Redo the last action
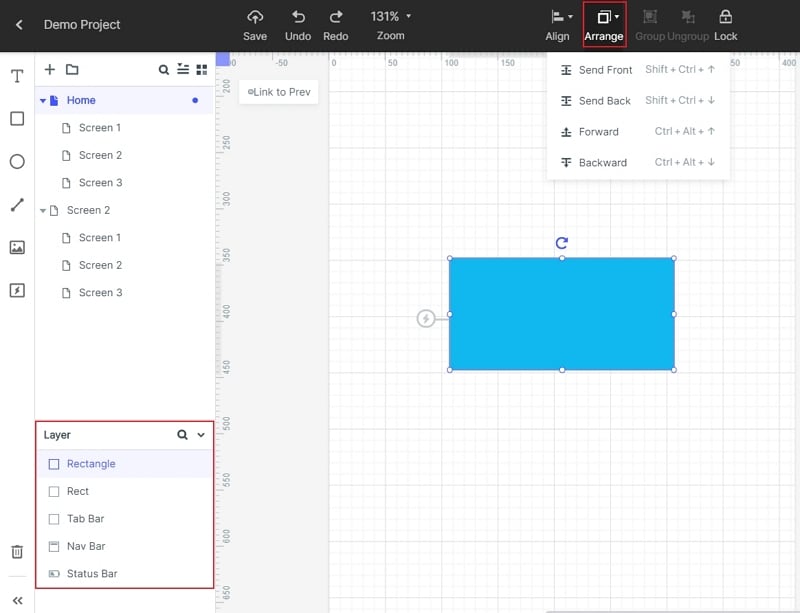 (x=335, y=25)
